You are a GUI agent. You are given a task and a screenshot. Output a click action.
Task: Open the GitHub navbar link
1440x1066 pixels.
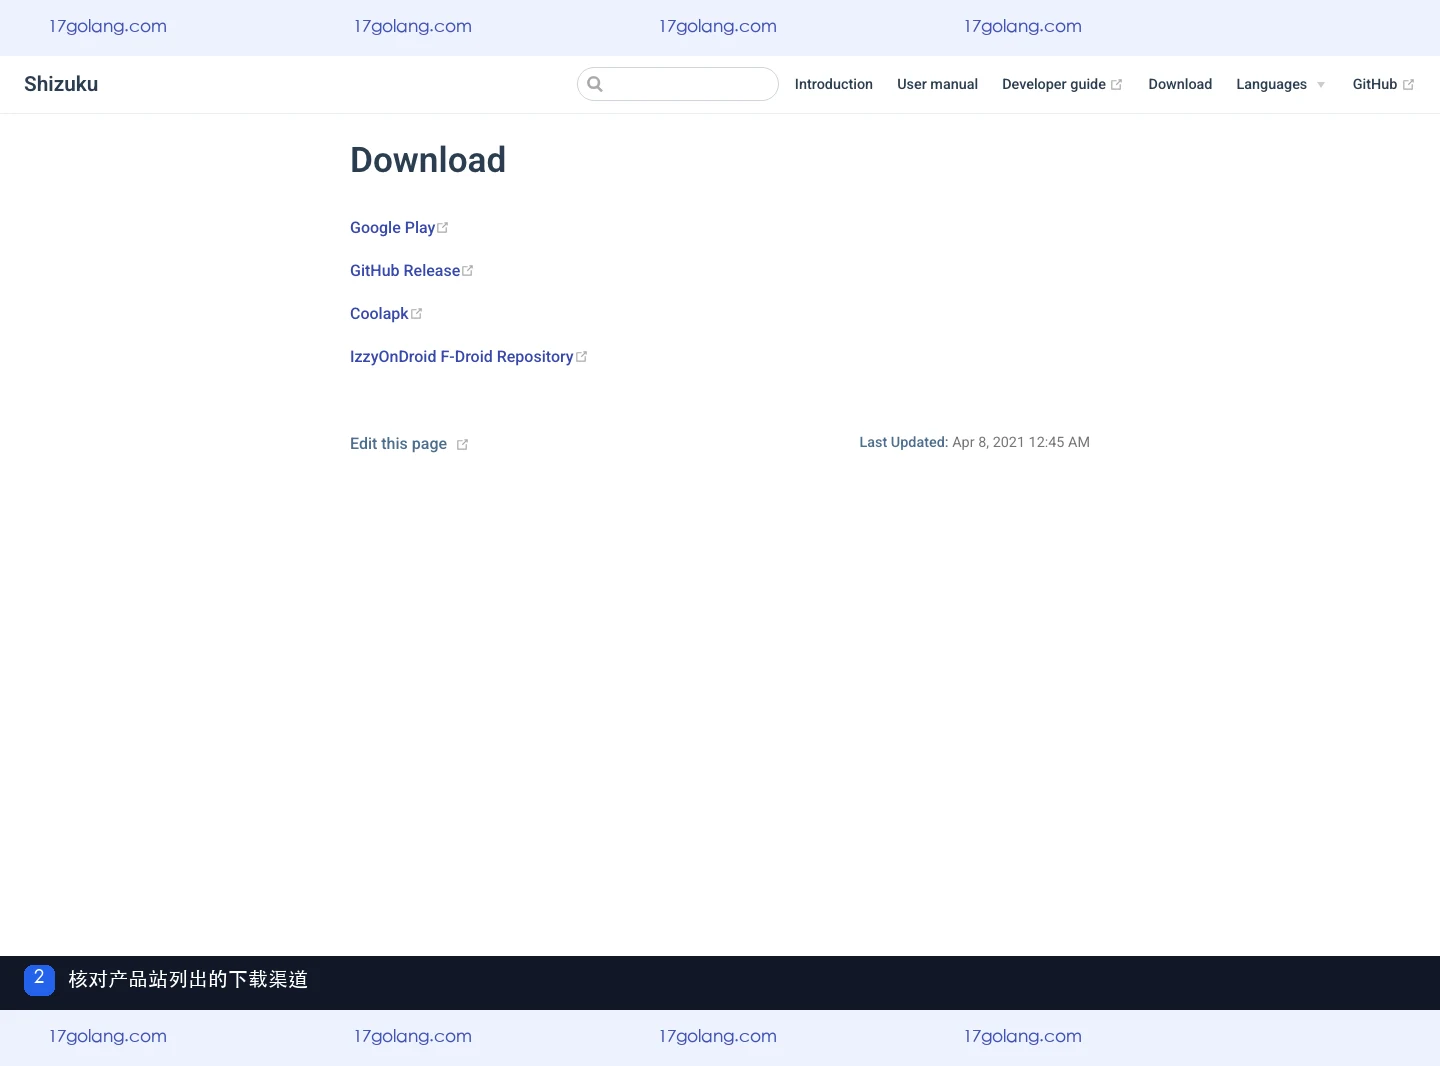[x=1383, y=84]
